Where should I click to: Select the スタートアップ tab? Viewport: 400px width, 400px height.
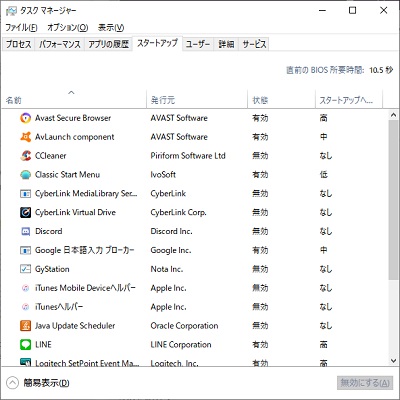click(157, 43)
